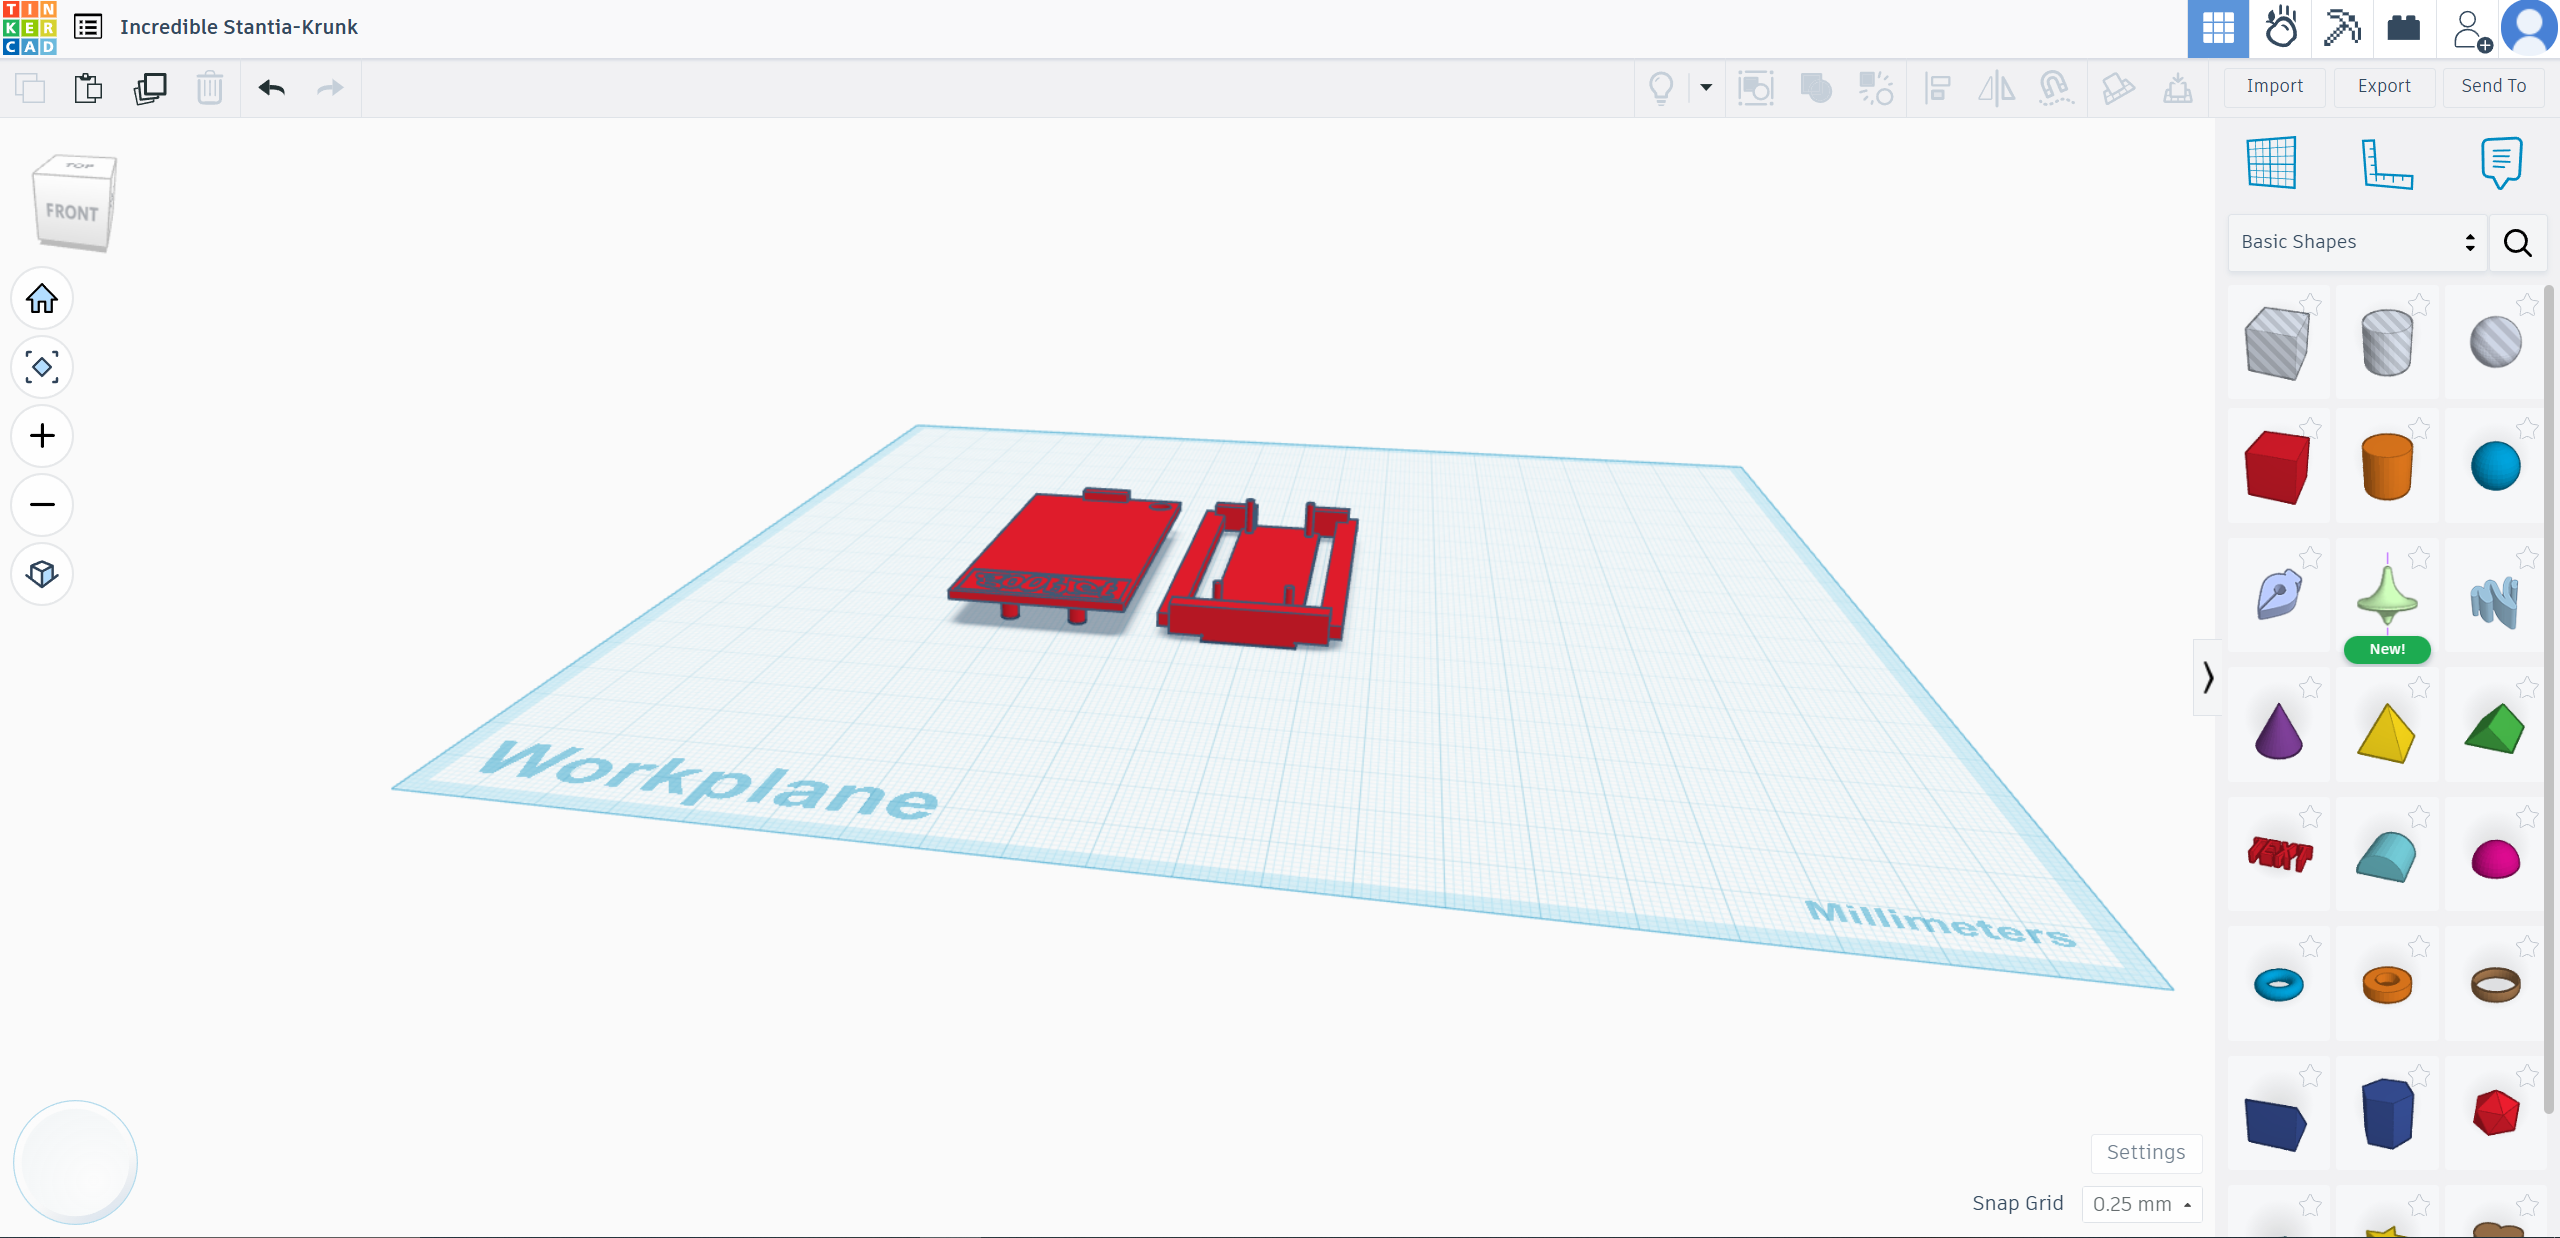Click the Ungroup shapes icon

coord(1876,88)
